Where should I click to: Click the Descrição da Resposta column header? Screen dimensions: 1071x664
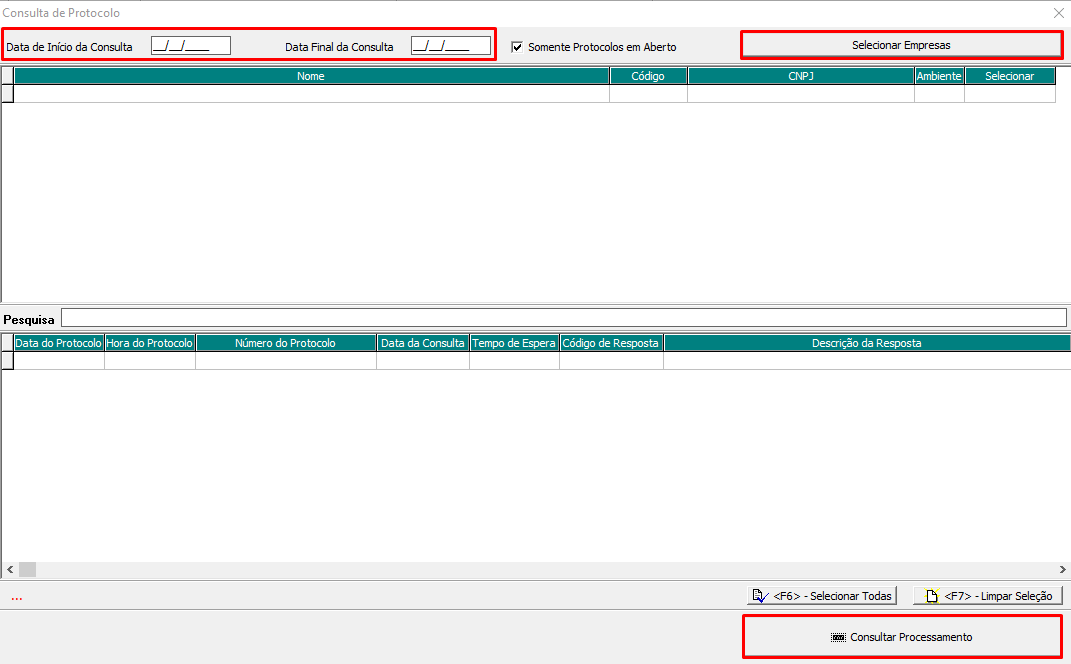[866, 343]
